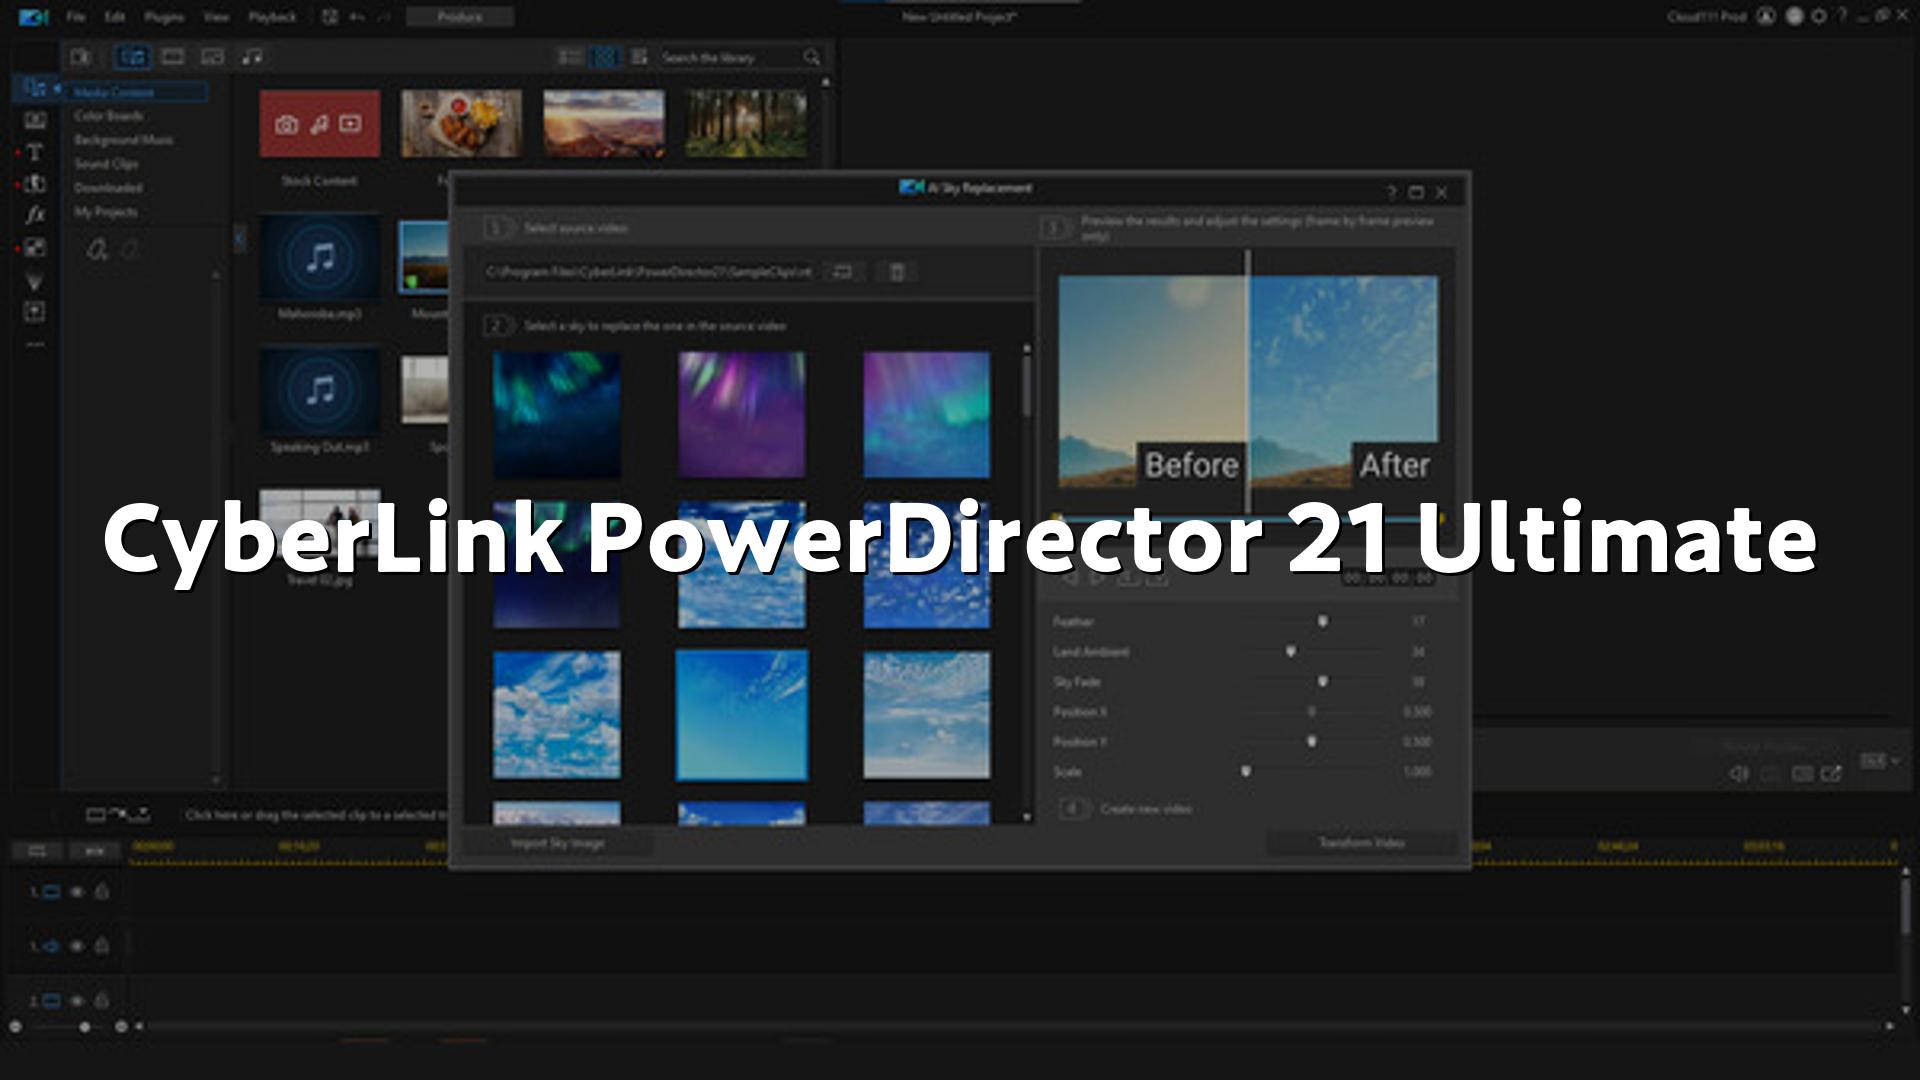Open the Effects Room (fx icon)
This screenshot has width=1920, height=1080.
click(x=35, y=215)
